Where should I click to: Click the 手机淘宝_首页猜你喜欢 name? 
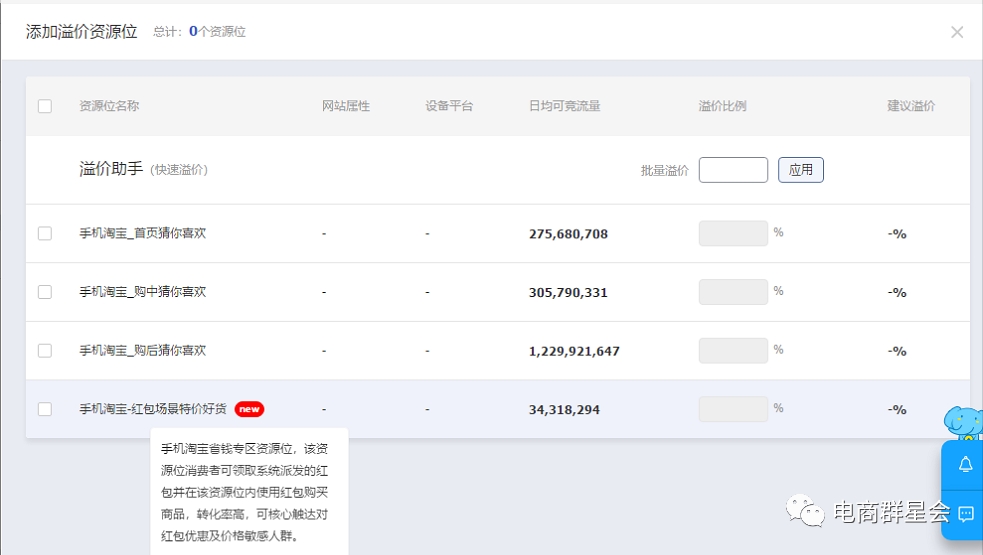coord(142,233)
